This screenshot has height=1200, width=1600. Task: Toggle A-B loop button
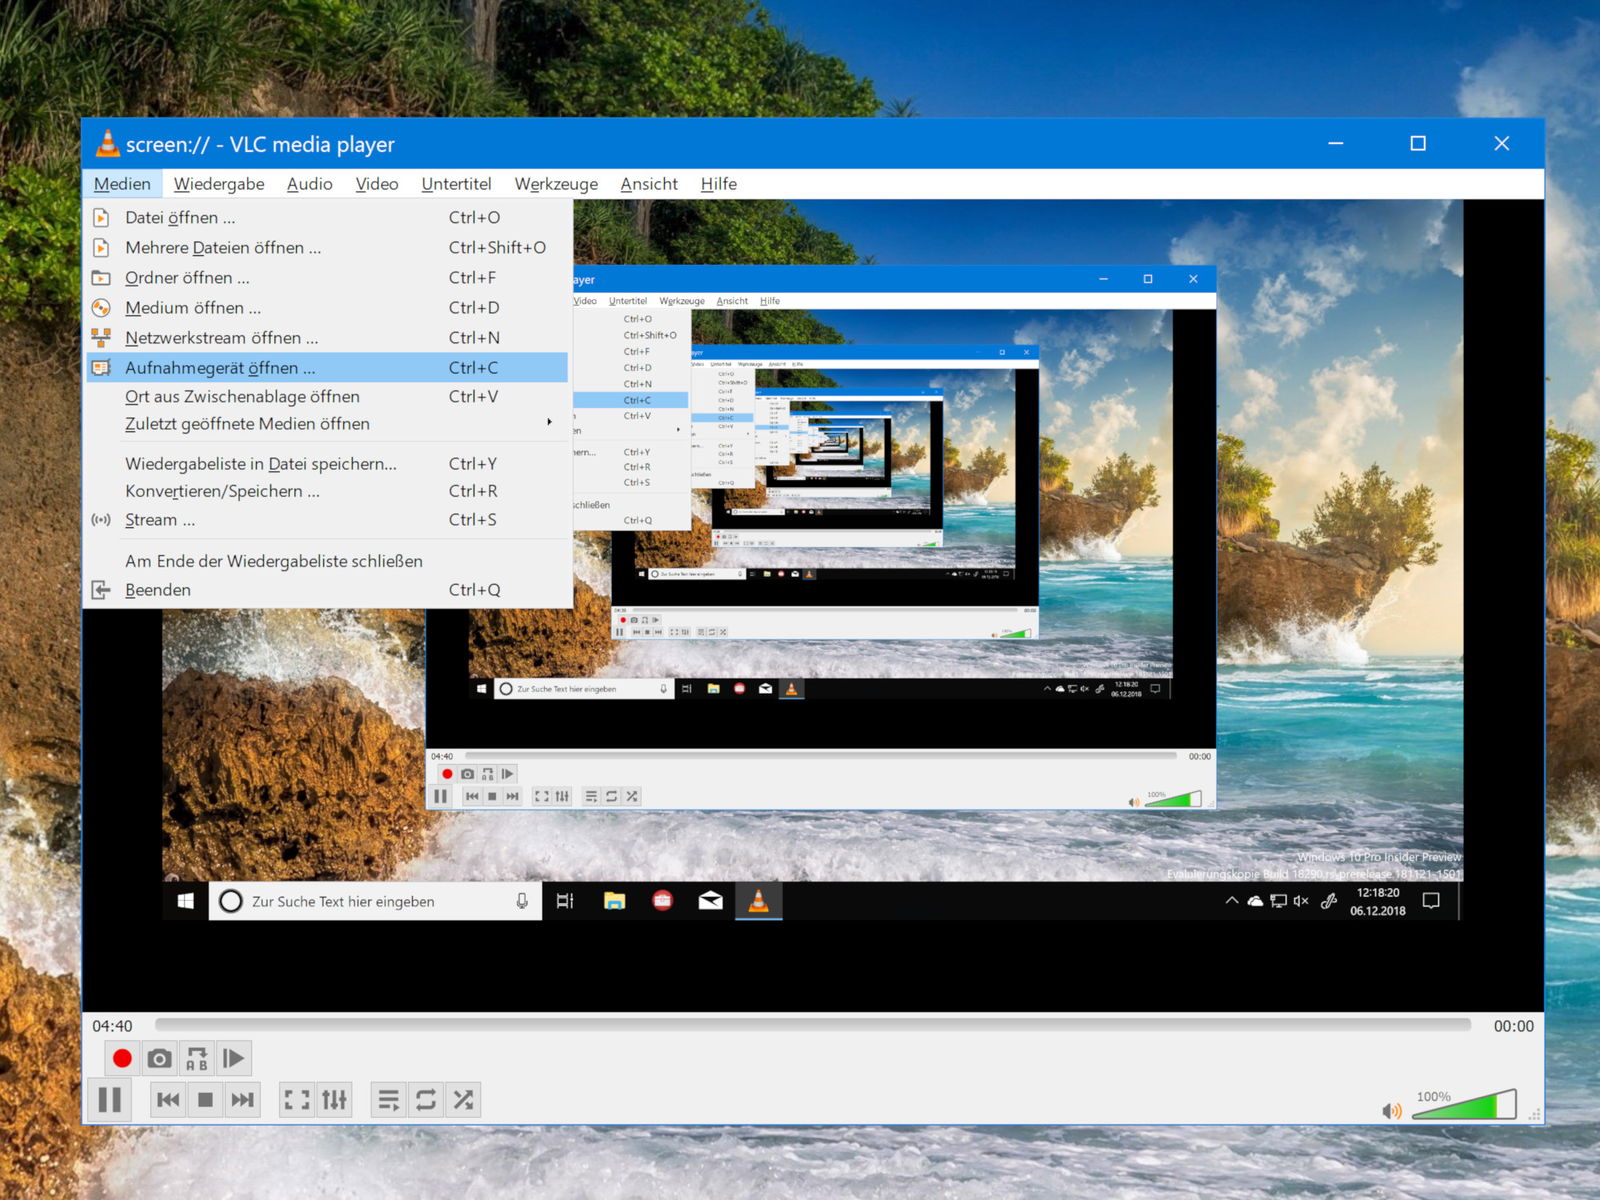[x=196, y=1058]
